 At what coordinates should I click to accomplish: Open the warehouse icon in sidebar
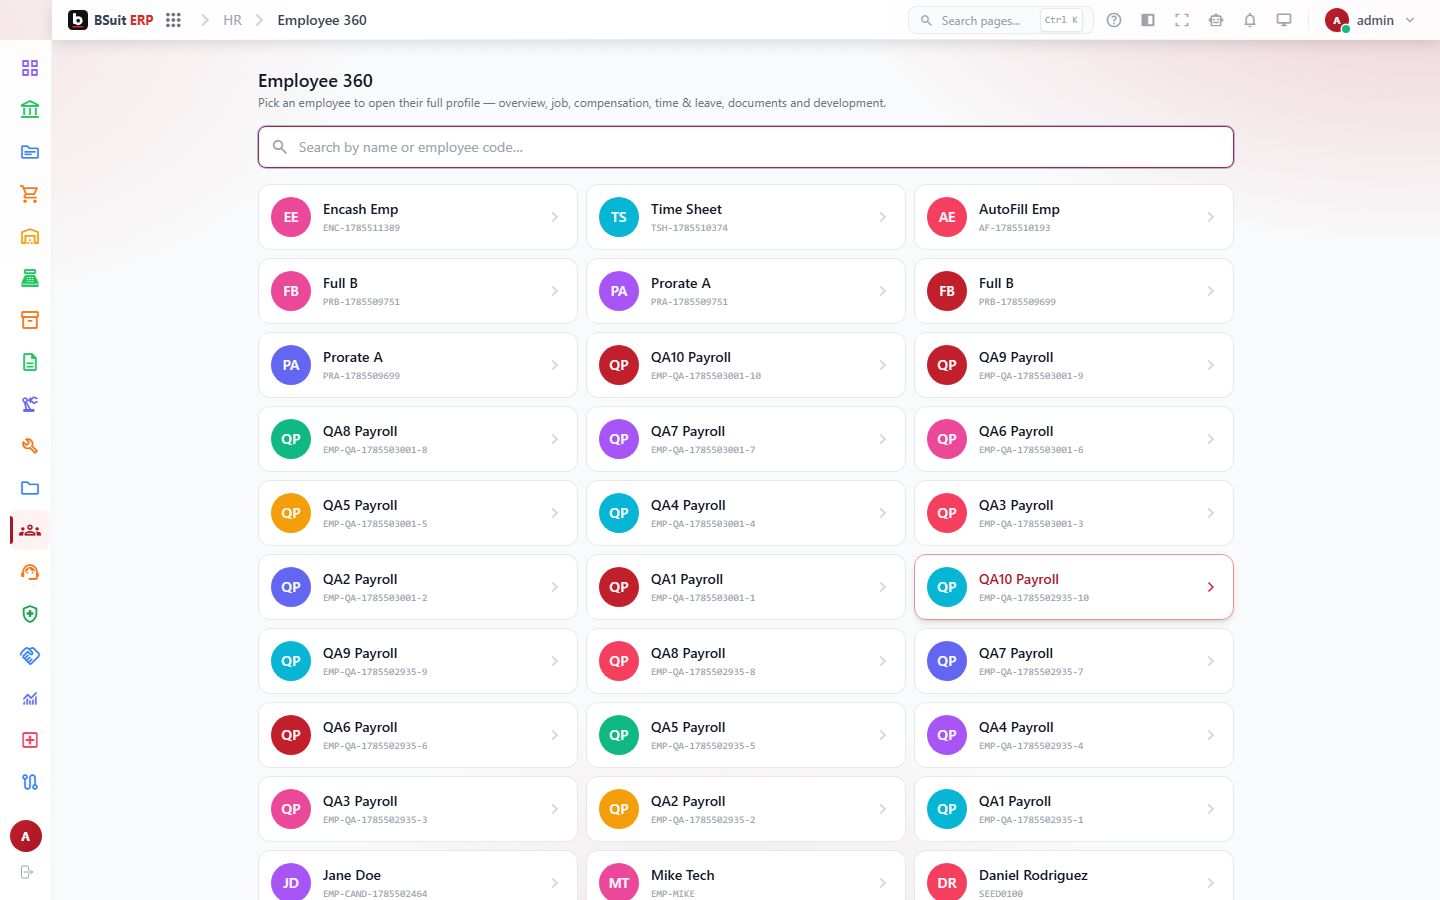[x=30, y=236]
